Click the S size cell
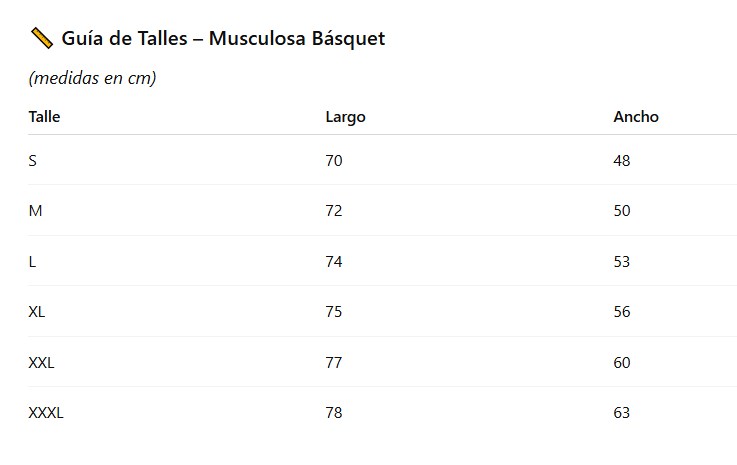The height and width of the screenshot is (465, 737). (33, 160)
